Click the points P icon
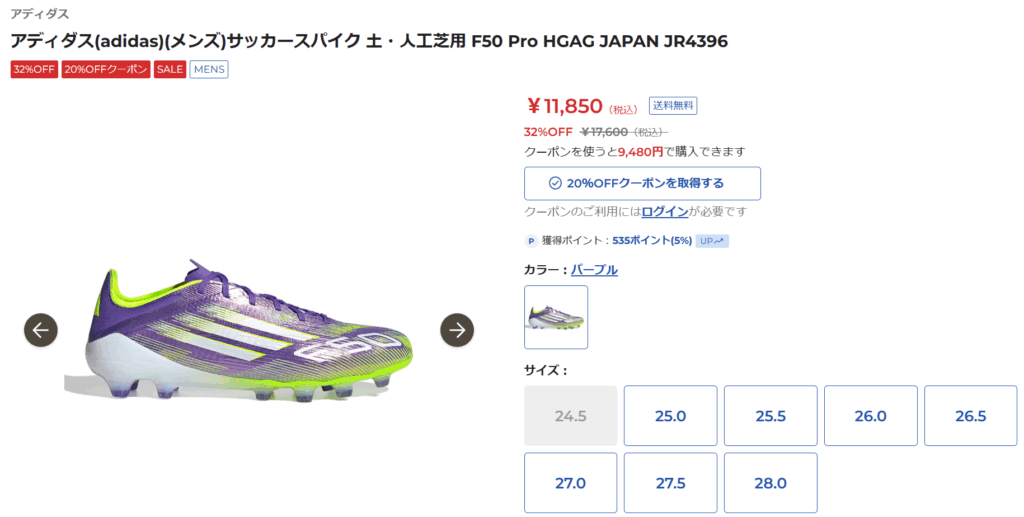 [531, 241]
